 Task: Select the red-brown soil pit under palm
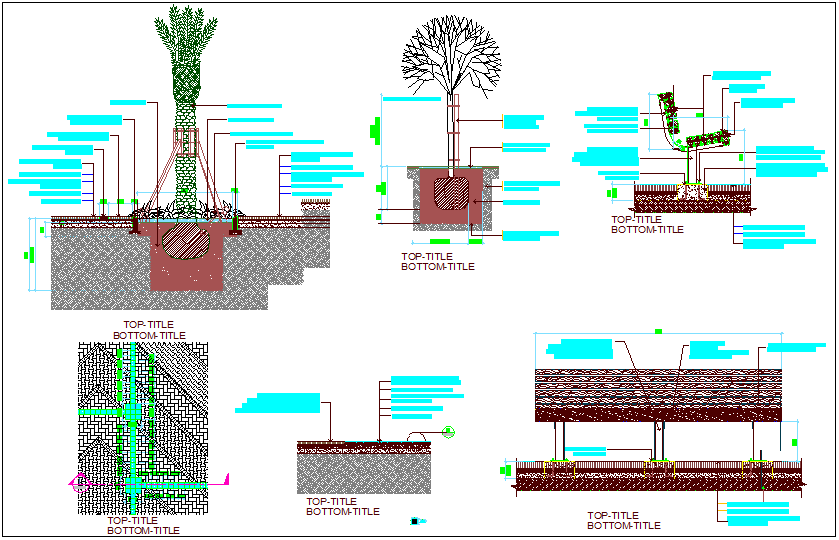coord(186,270)
